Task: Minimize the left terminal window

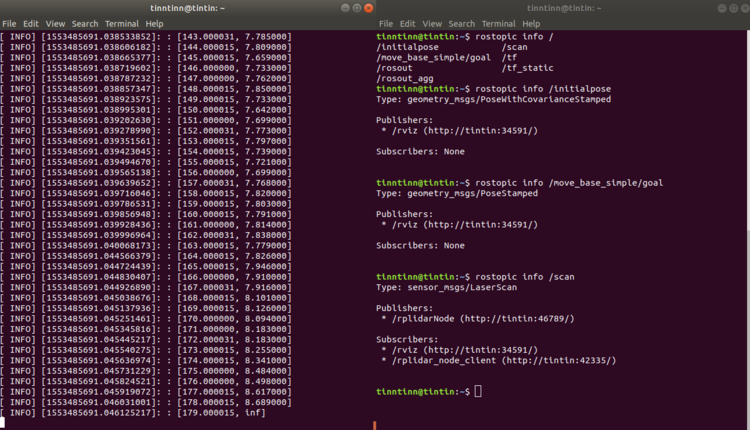Action: [x=345, y=8]
